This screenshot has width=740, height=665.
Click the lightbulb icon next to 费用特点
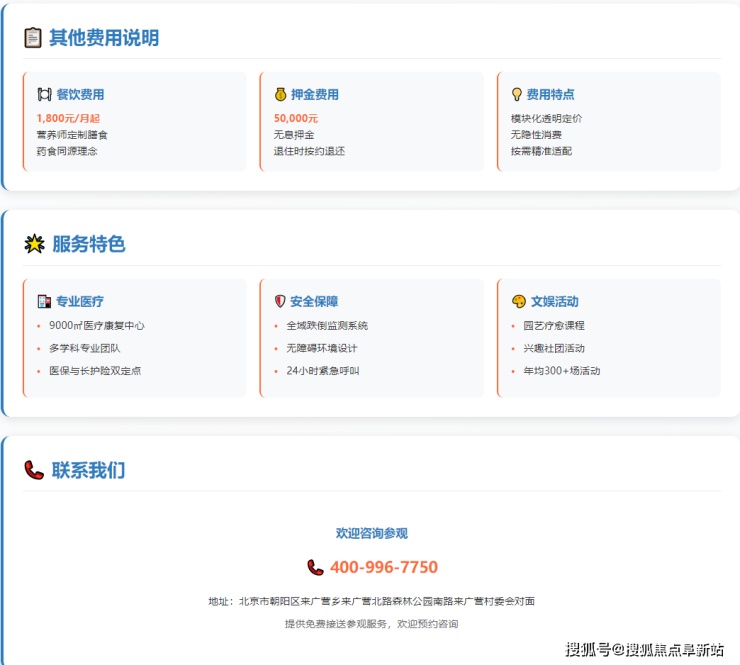pyautogui.click(x=517, y=95)
